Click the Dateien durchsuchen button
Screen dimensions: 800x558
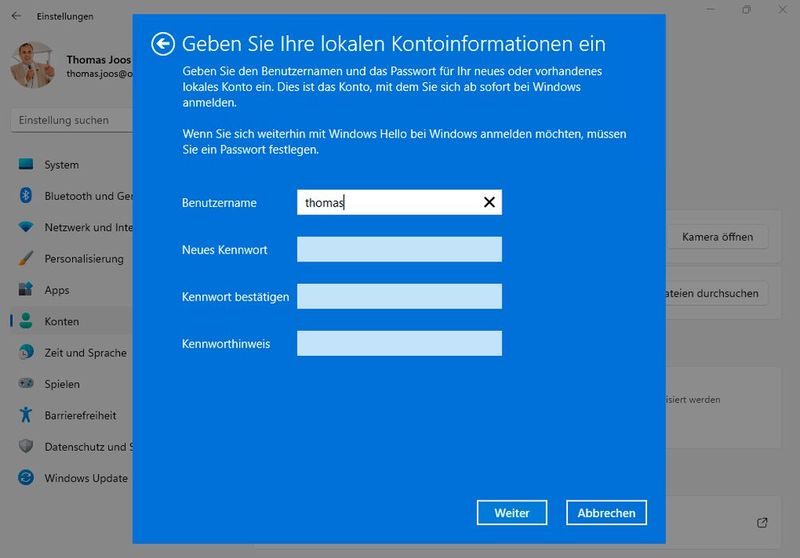click(716, 293)
